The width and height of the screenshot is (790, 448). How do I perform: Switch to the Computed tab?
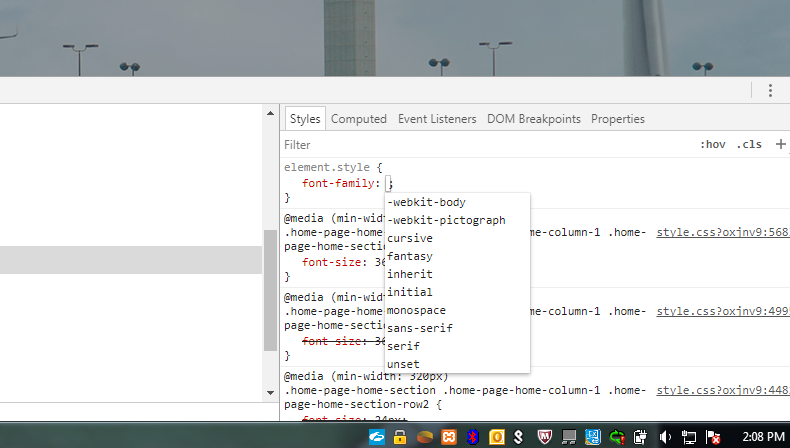[359, 119]
